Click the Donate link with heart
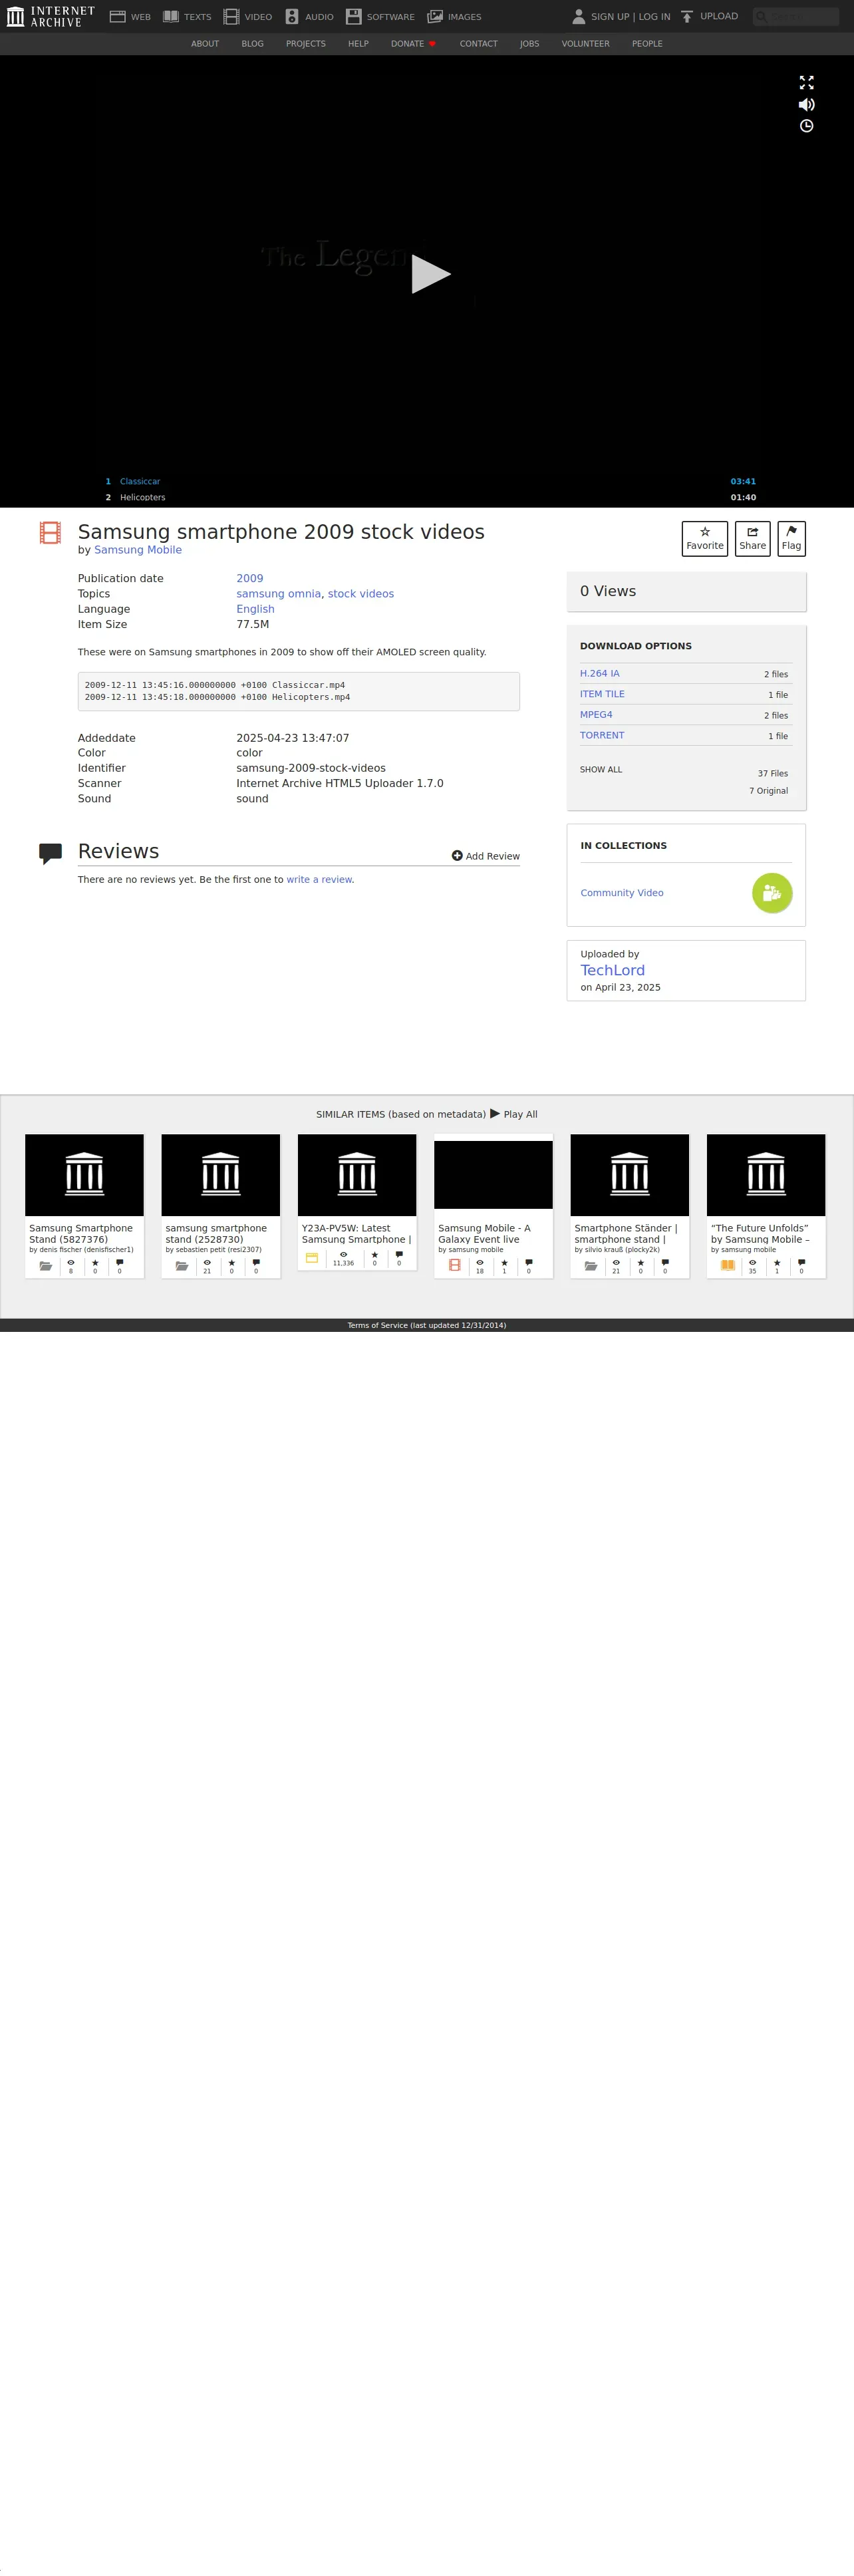 pos(413,44)
